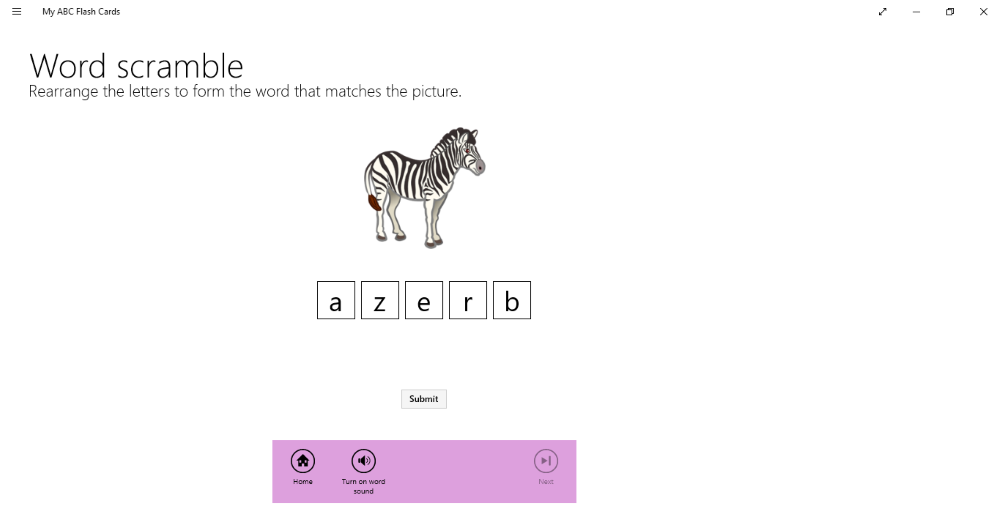The image size is (1000, 531).
Task: Turn on word sound speaker icon
Action: click(x=364, y=461)
